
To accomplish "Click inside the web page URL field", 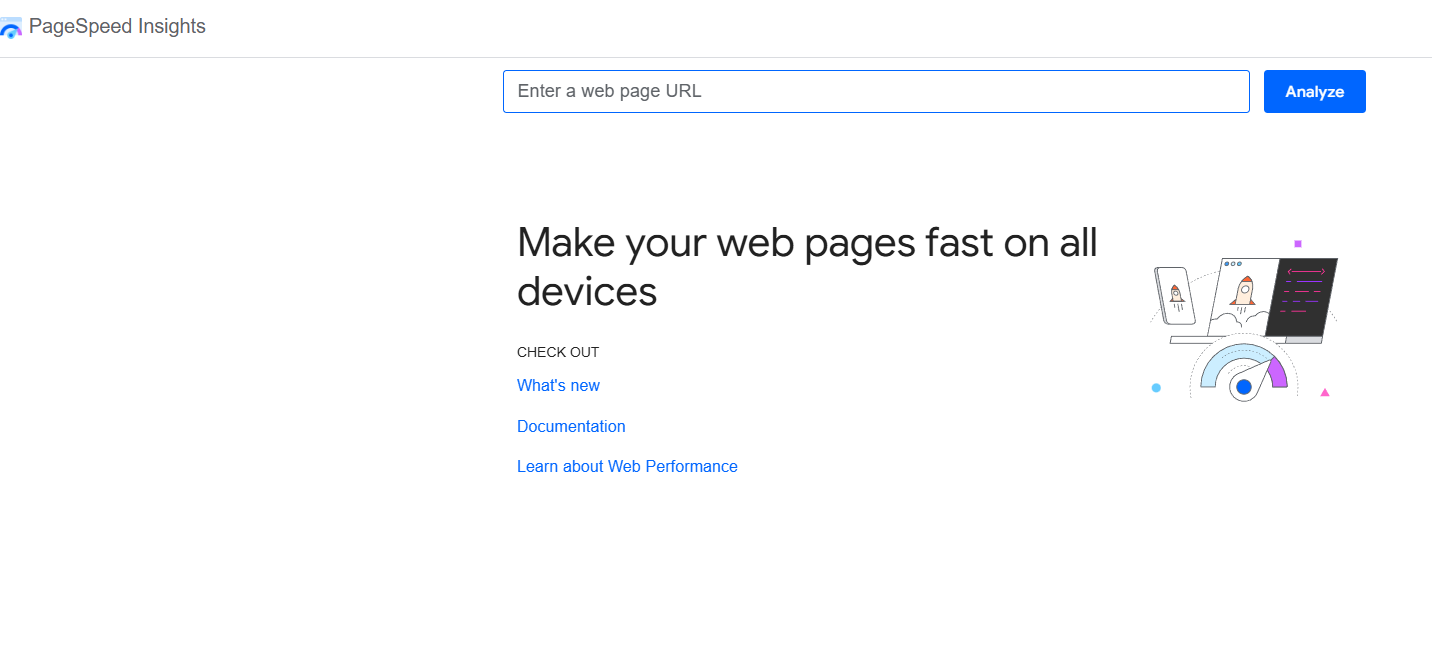I will (x=876, y=91).
